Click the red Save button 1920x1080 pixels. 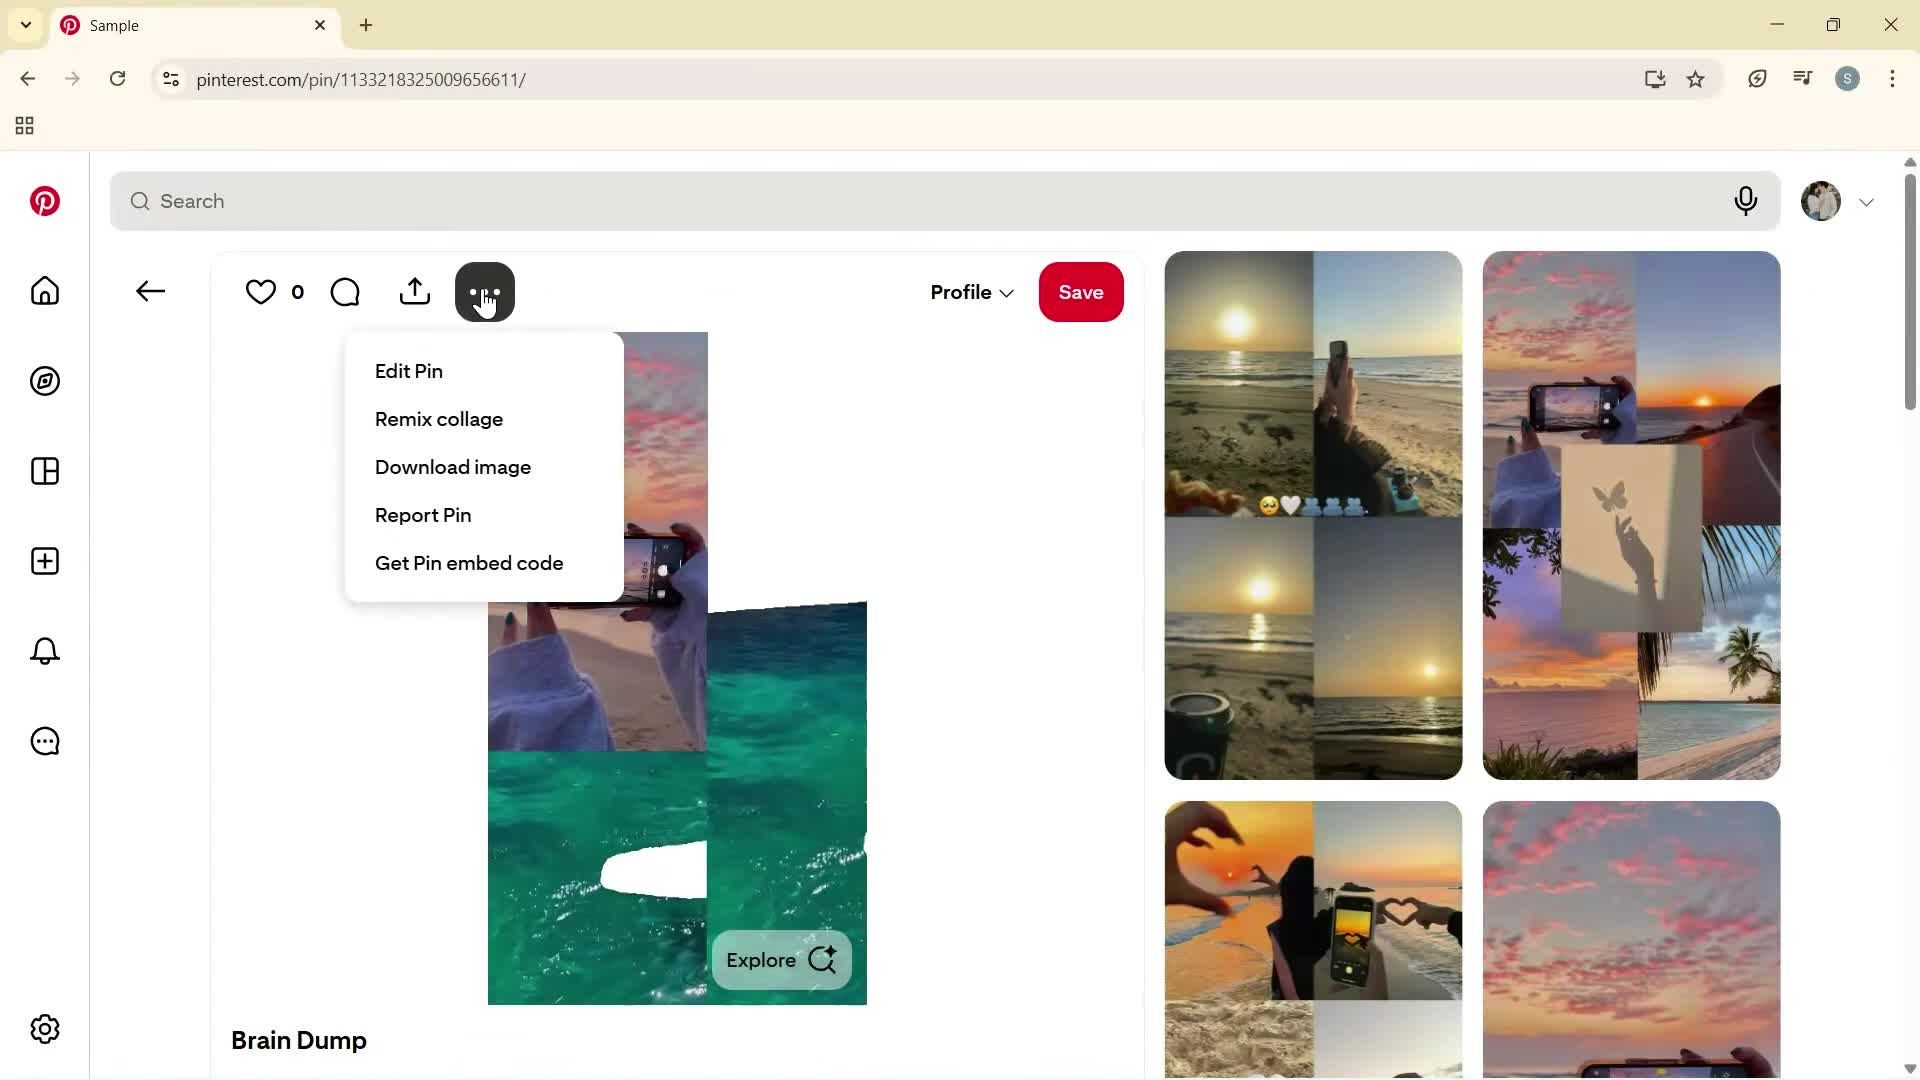tap(1081, 292)
